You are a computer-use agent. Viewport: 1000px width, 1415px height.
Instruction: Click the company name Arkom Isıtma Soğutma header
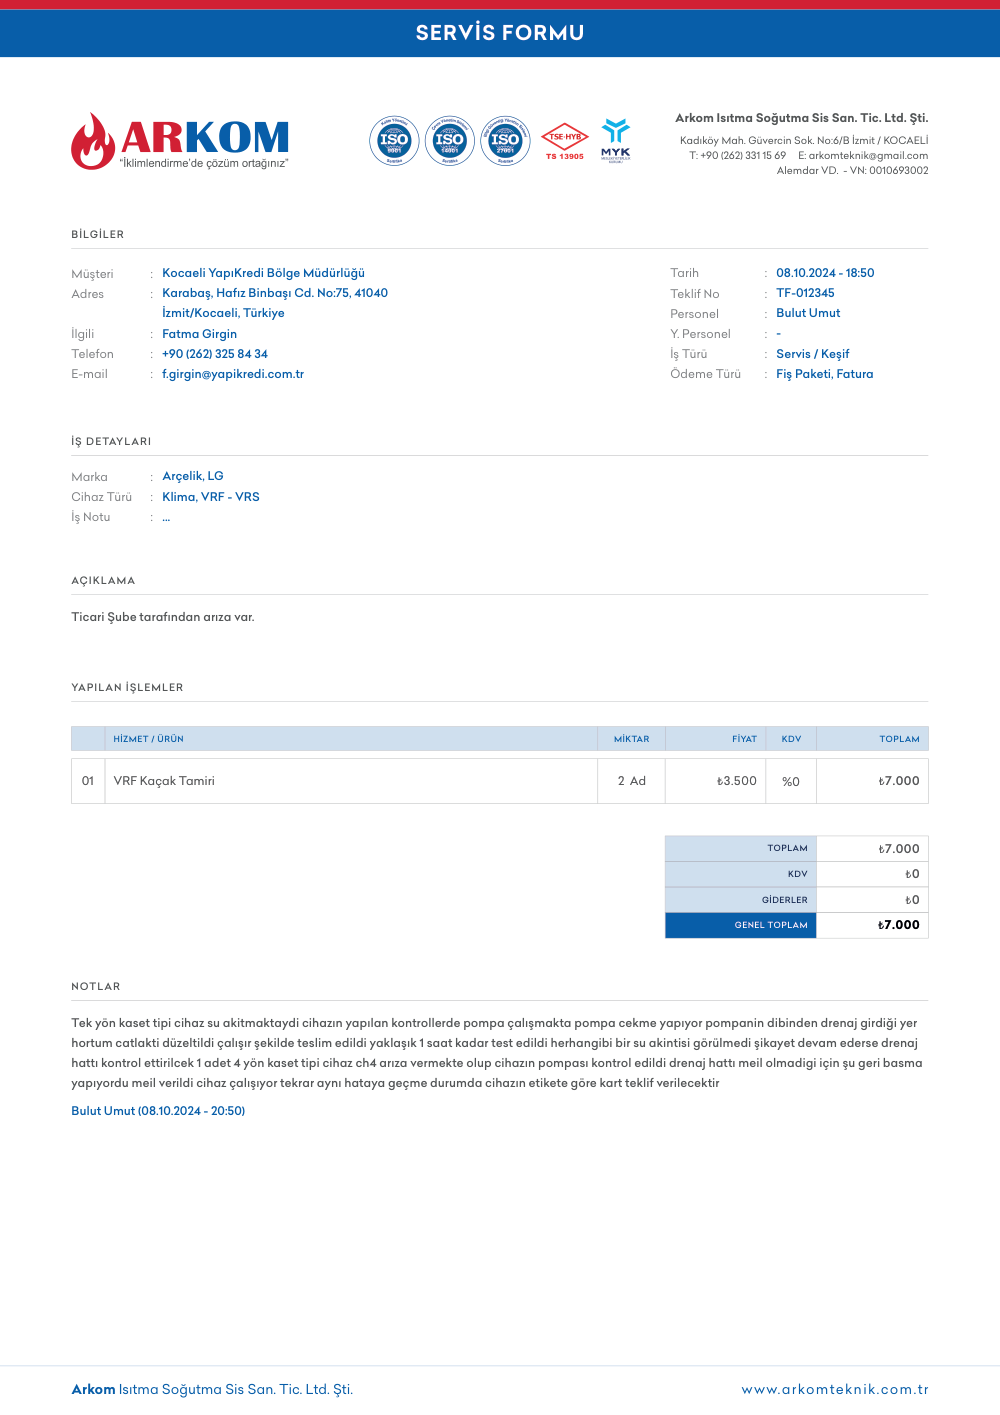point(802,118)
